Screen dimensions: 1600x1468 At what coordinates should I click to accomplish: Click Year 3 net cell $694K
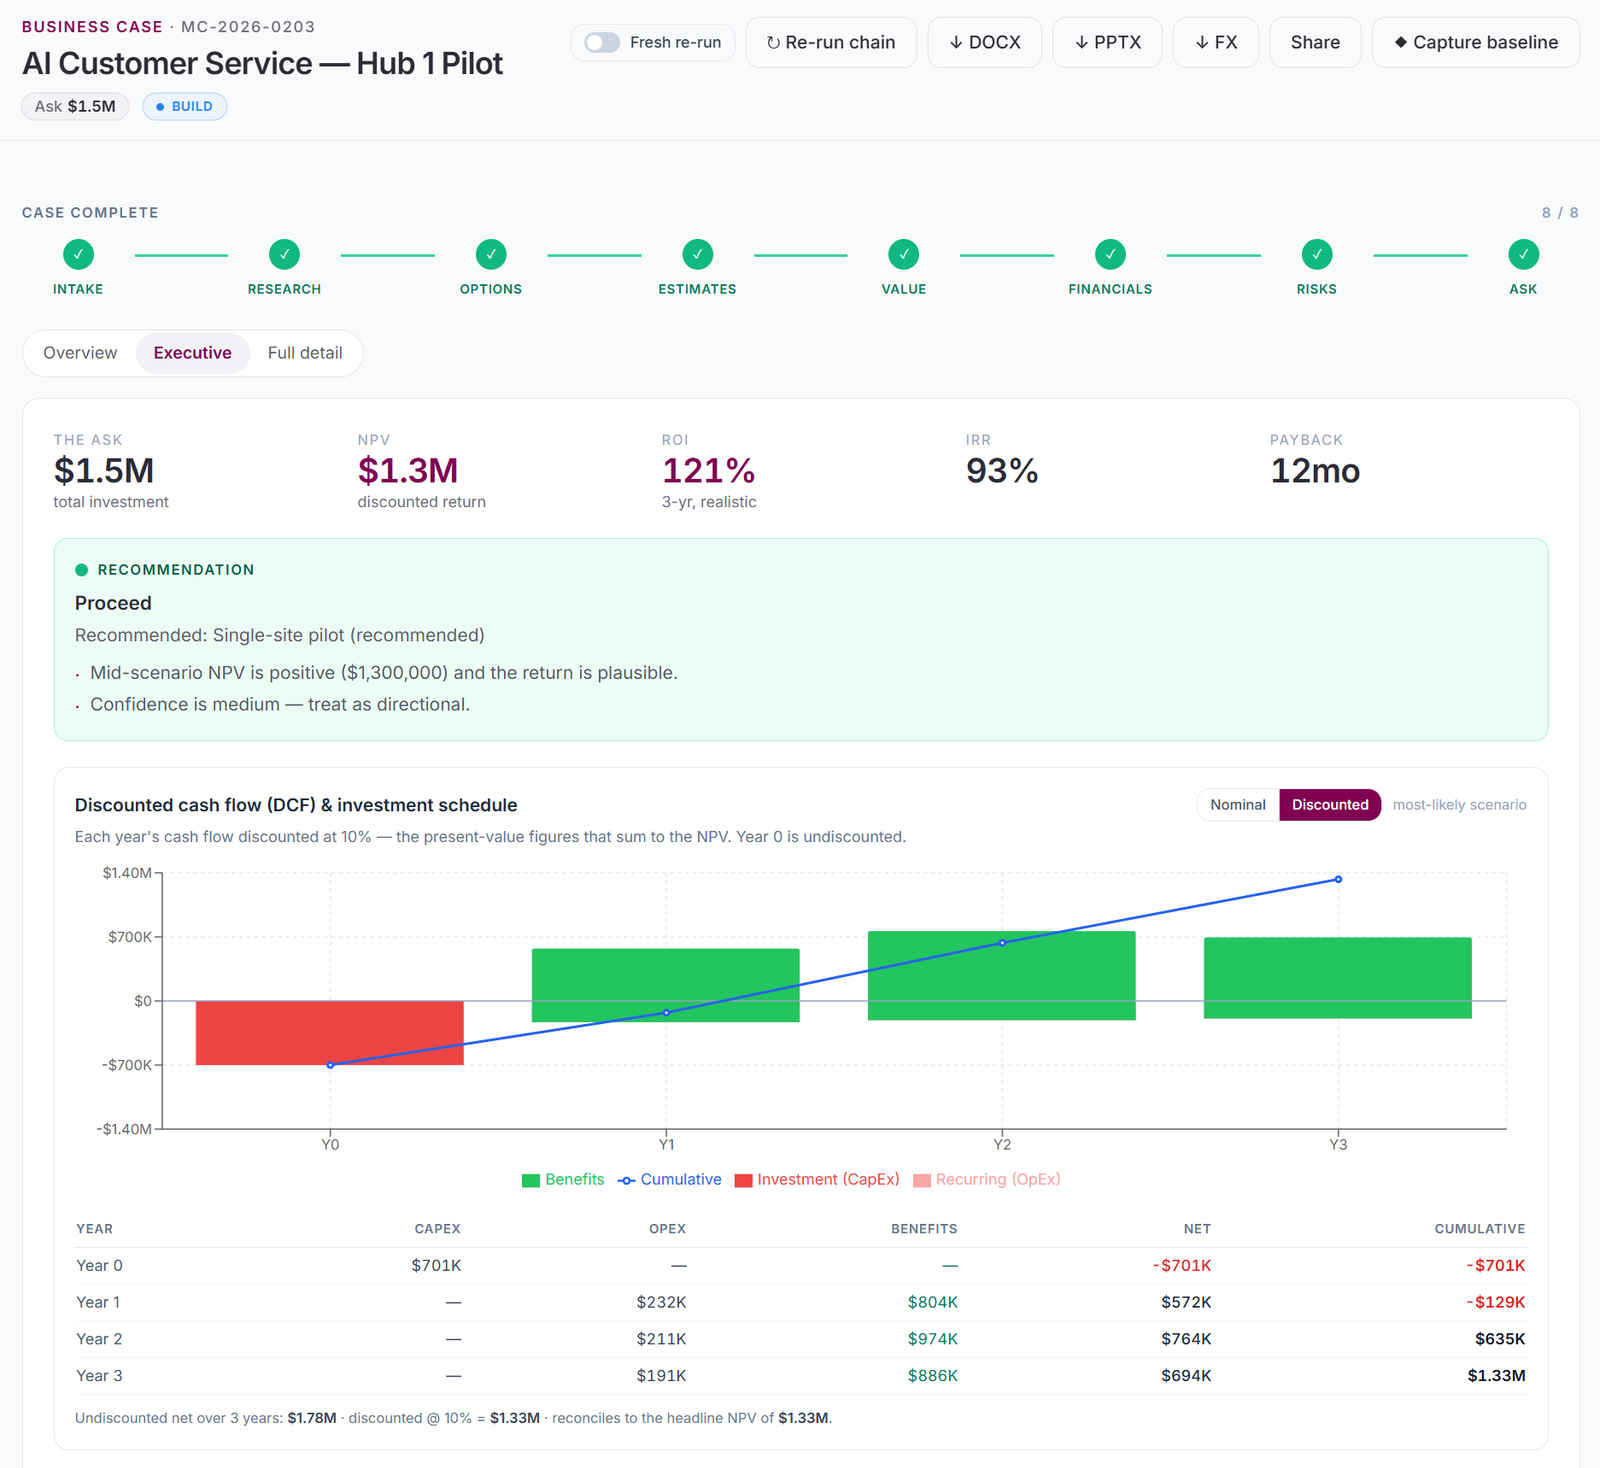[1186, 1376]
